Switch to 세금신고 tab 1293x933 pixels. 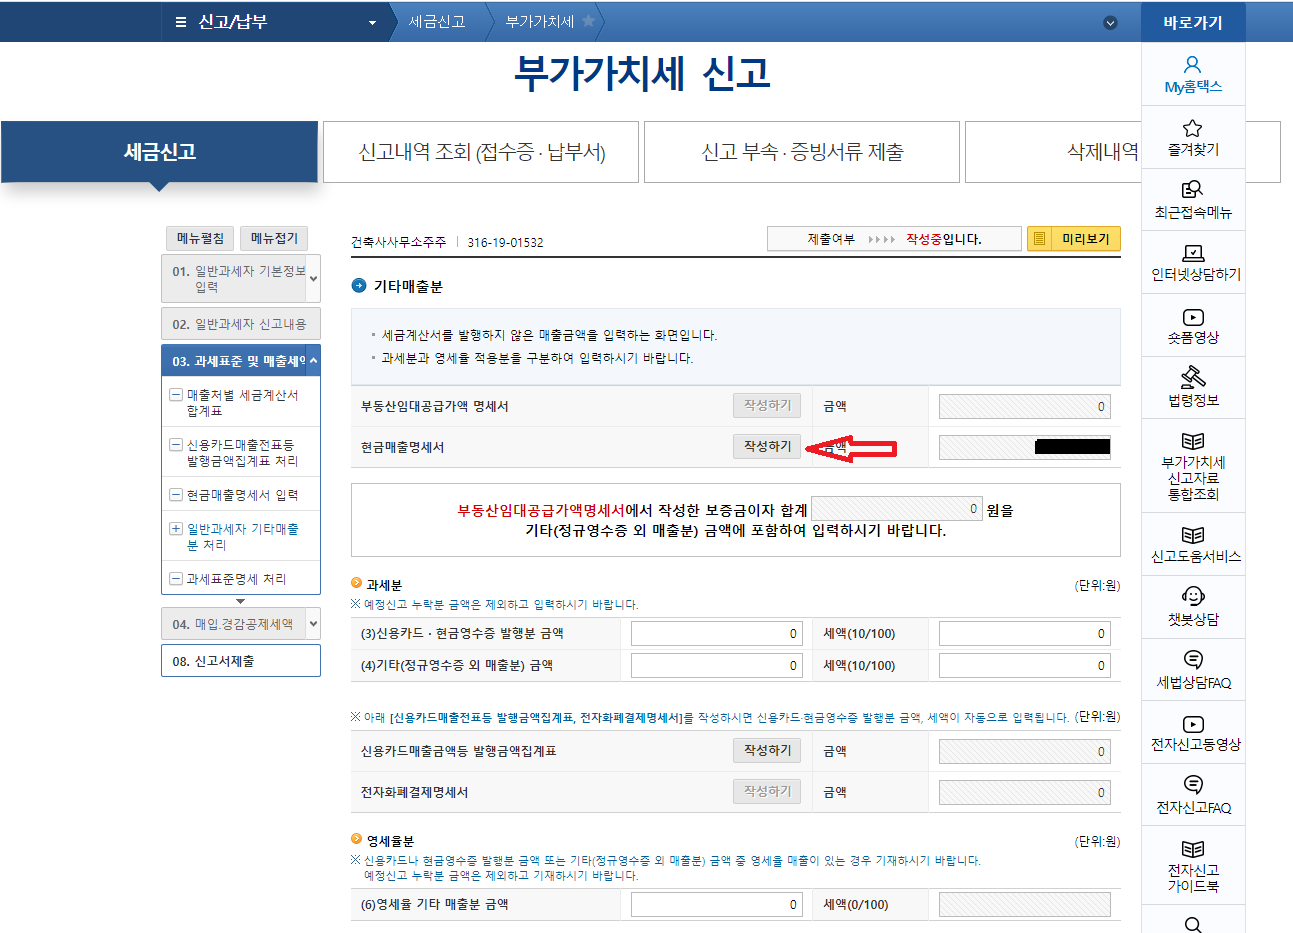(159, 152)
